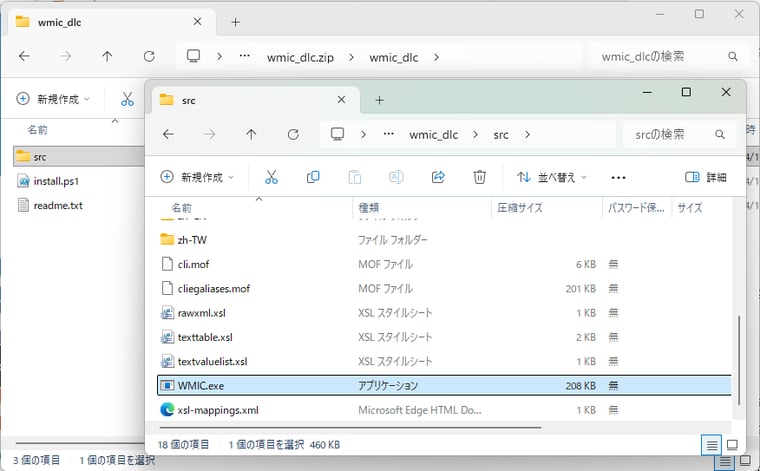Viewport: 760px width, 471px height.
Task: Expand chevron after wmic_dlc.zip in back window
Action: [x=351, y=58]
